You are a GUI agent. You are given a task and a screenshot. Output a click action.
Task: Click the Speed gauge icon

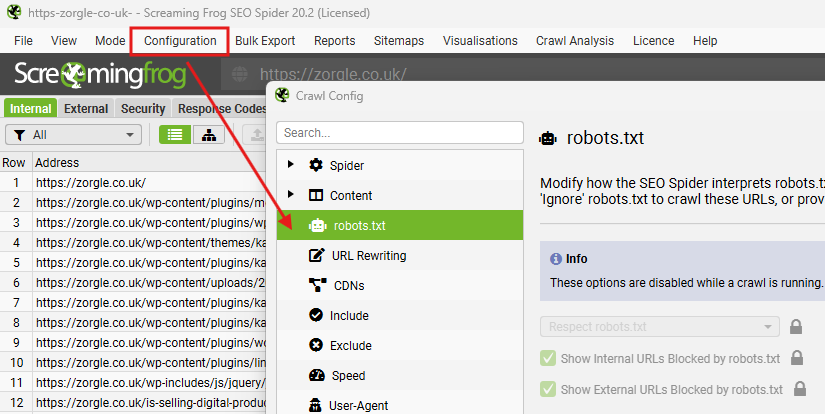[x=317, y=375]
